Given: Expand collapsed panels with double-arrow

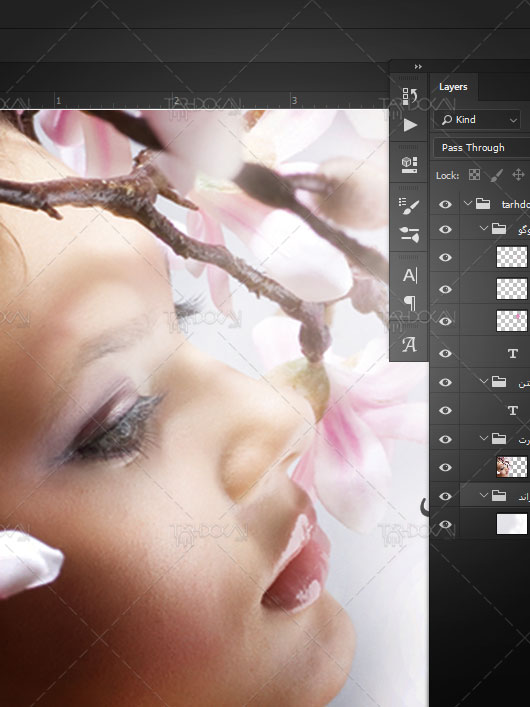Looking at the screenshot, I should point(418,67).
